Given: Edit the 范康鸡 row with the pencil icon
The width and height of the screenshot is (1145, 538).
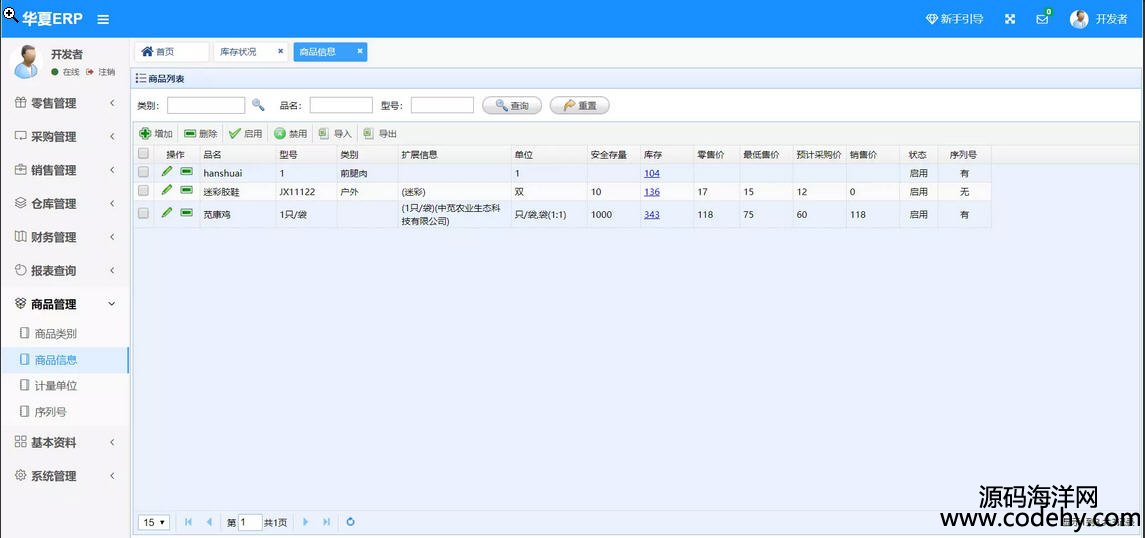Looking at the screenshot, I should coord(167,212).
